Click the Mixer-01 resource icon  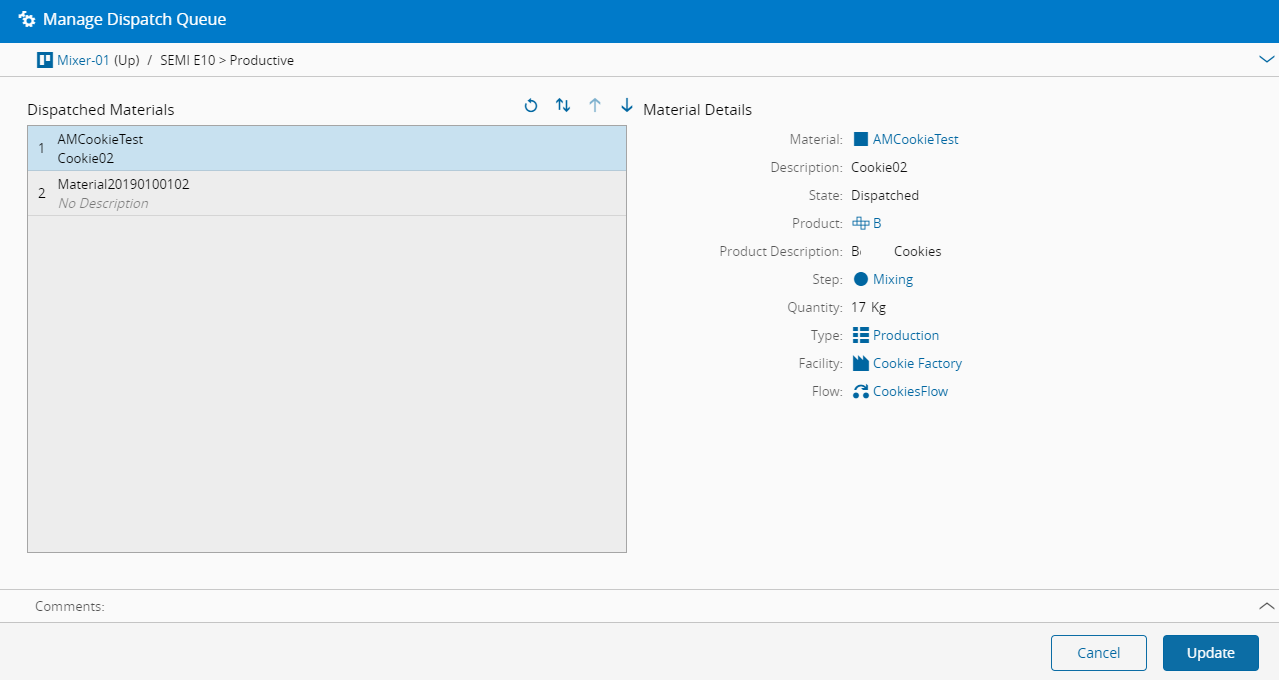click(x=44, y=60)
